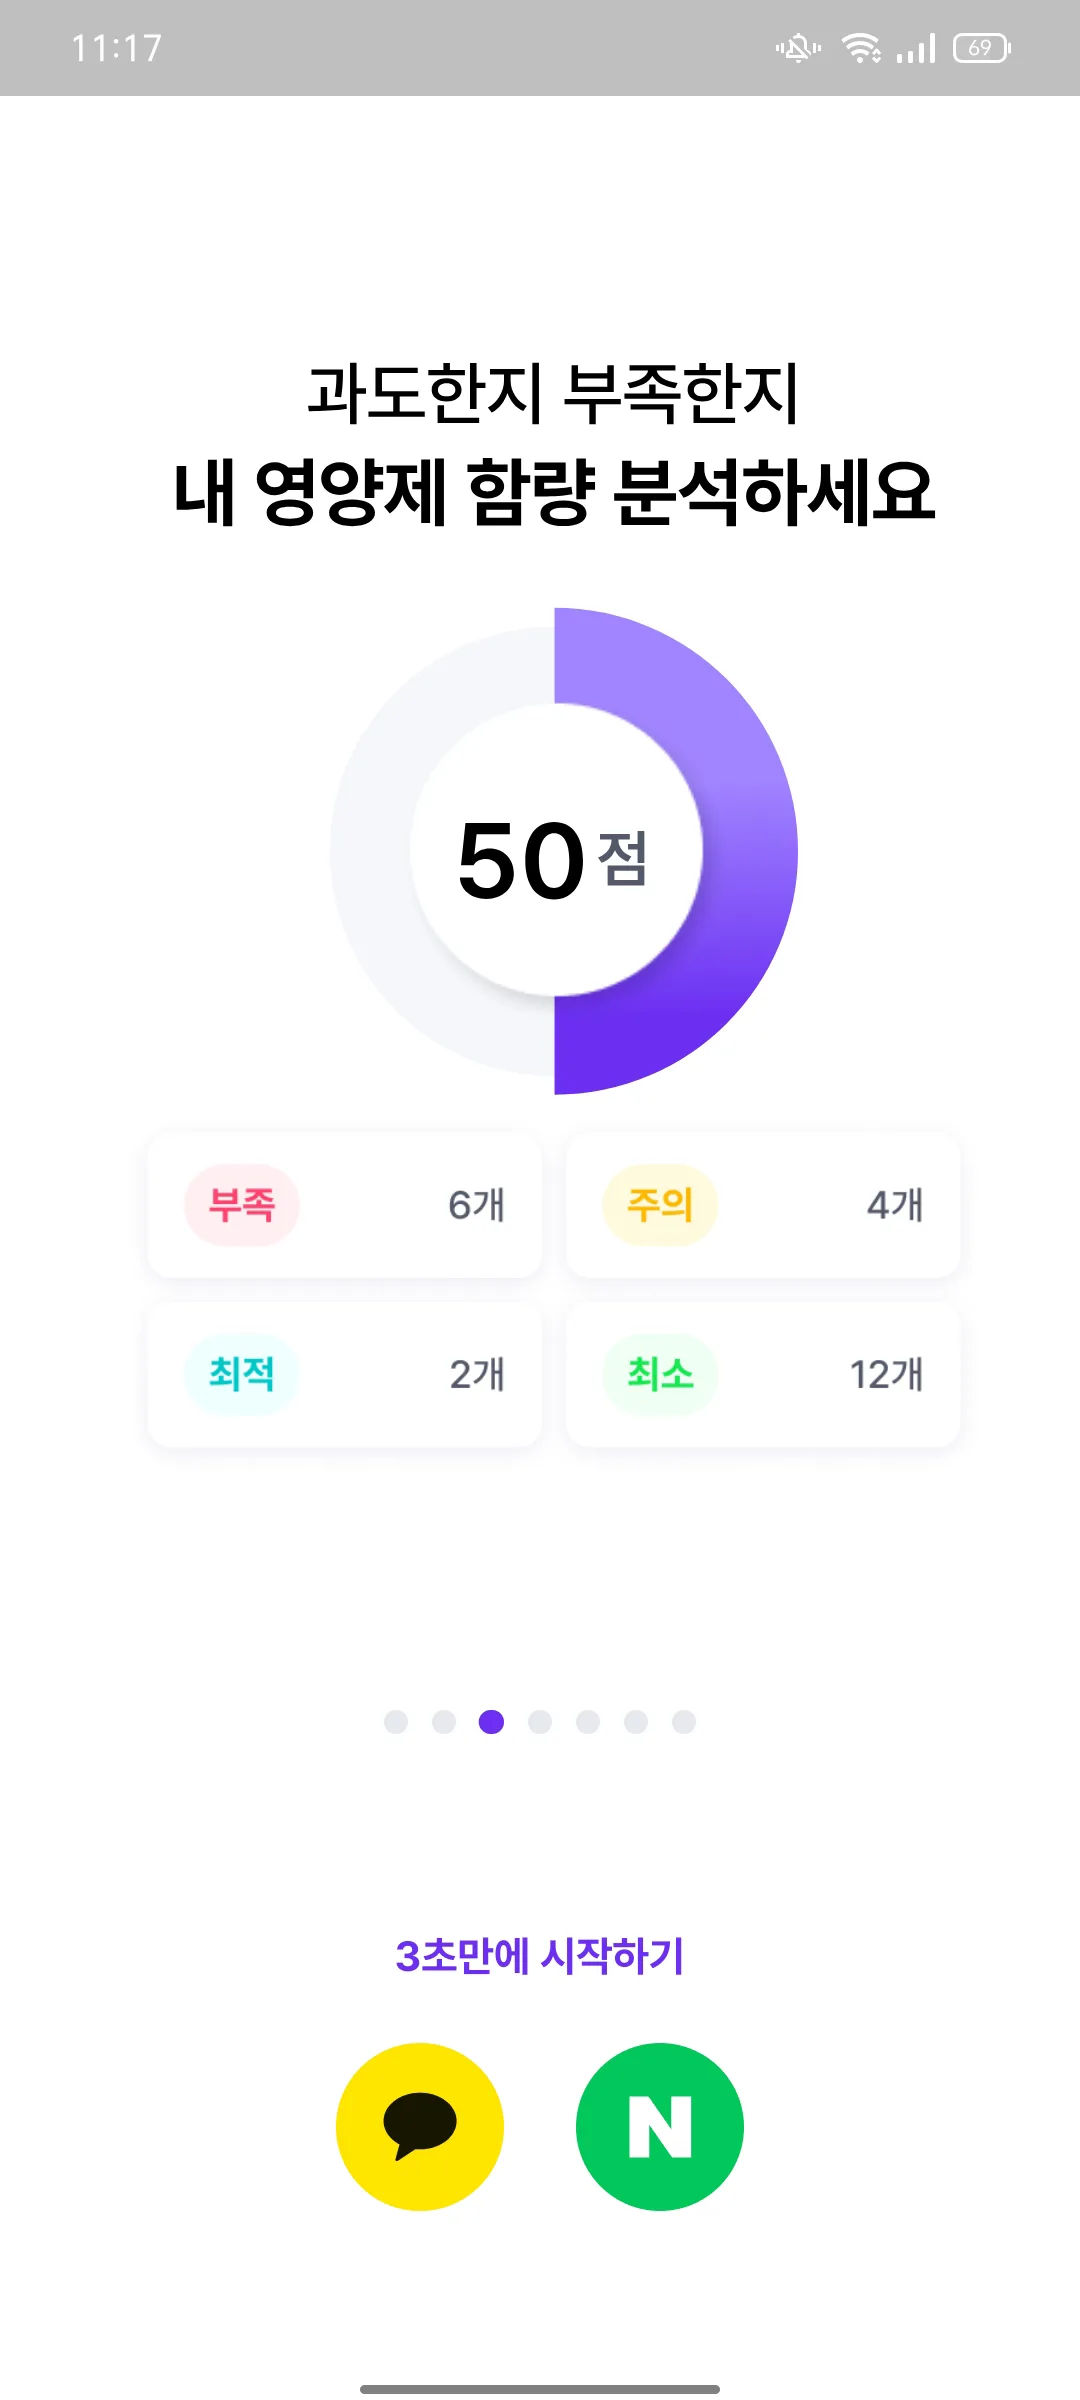Go to the second onboarding page dot

coord(444,1722)
